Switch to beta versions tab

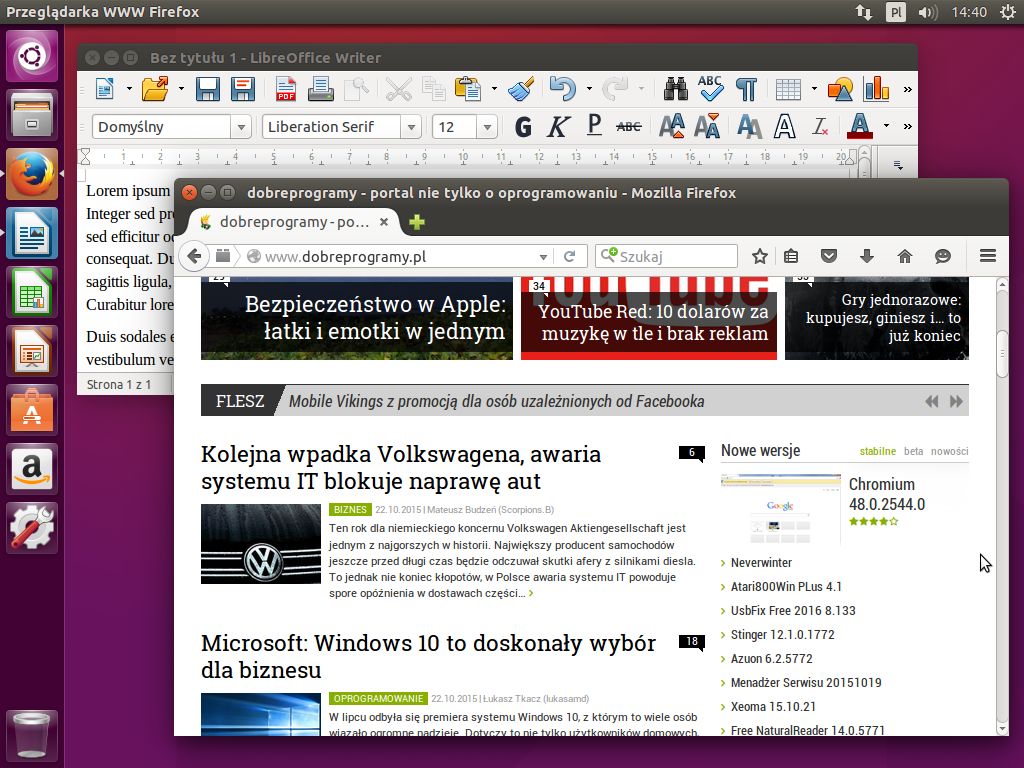point(914,451)
